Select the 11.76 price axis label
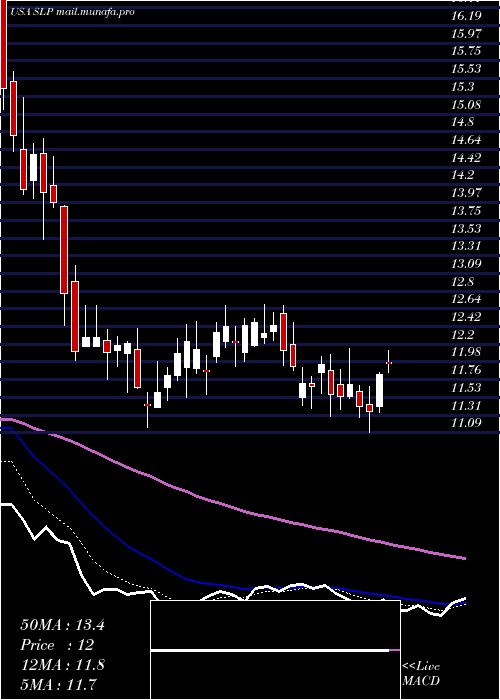The width and height of the screenshot is (500, 700). coord(466,370)
